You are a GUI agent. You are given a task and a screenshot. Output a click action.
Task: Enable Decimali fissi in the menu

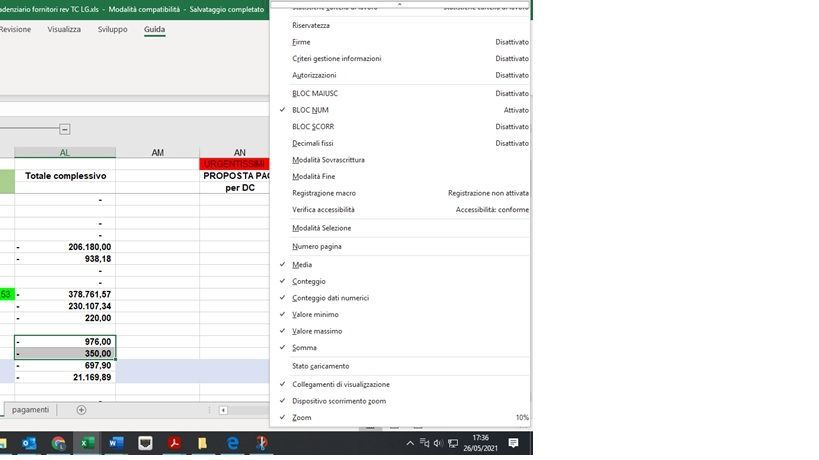point(400,144)
